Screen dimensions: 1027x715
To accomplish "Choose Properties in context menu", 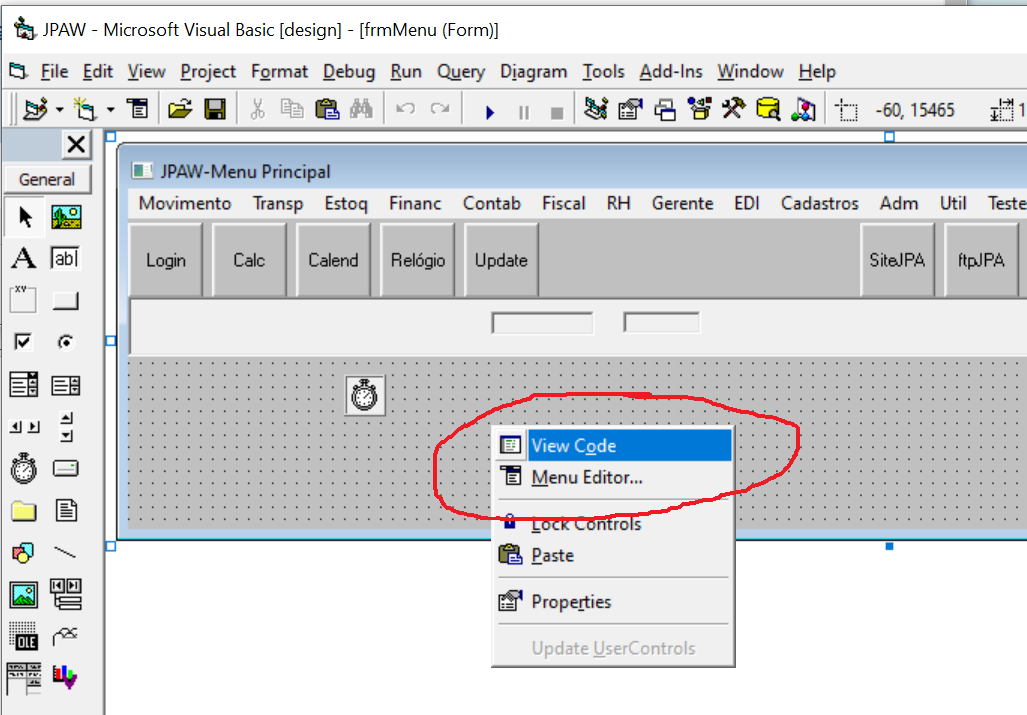I will pos(613,602).
